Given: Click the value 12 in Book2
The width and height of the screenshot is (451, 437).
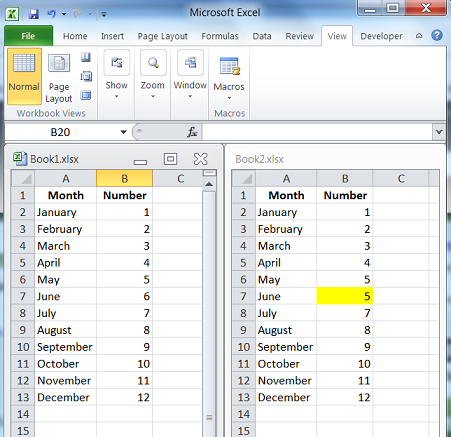Looking at the screenshot, I should point(345,397).
